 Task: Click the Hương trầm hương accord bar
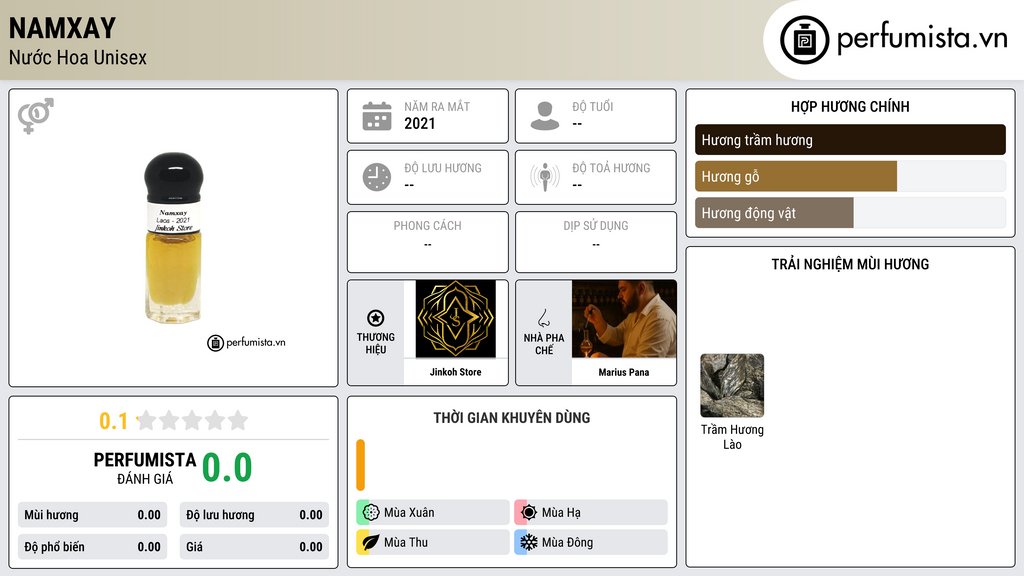tap(850, 140)
